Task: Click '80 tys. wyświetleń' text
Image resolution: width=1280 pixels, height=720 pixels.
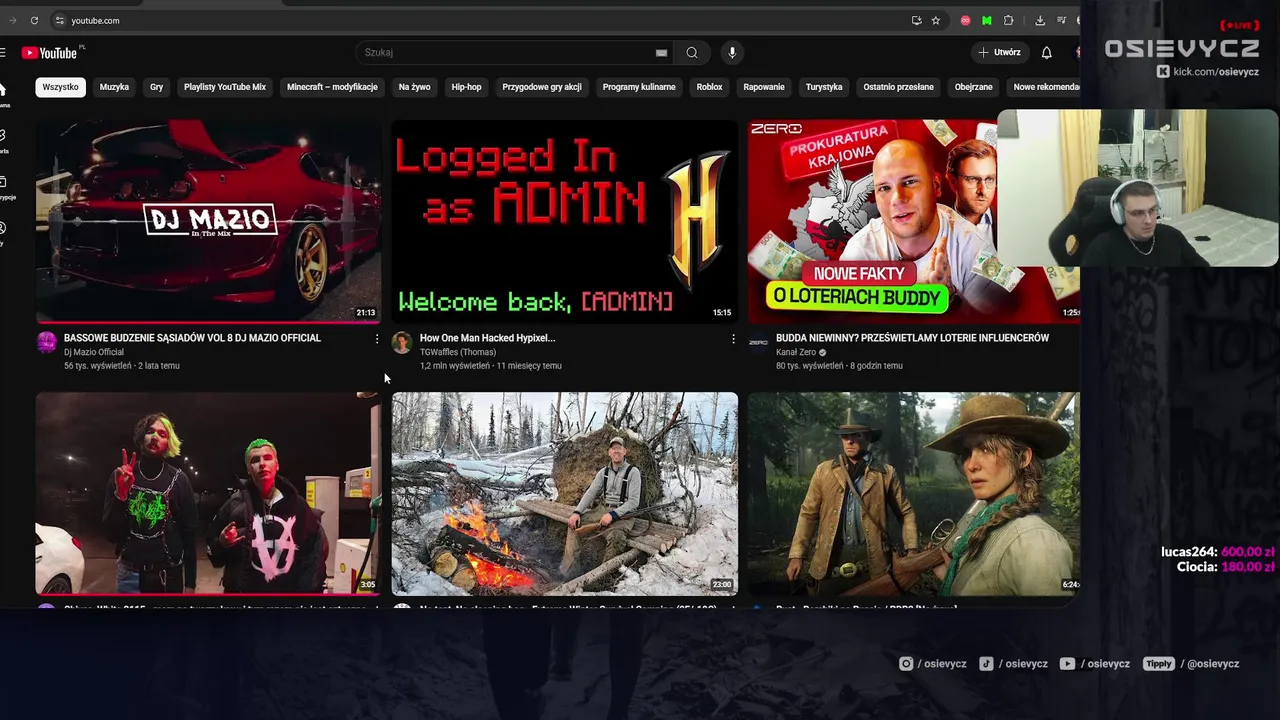Action: click(809, 366)
